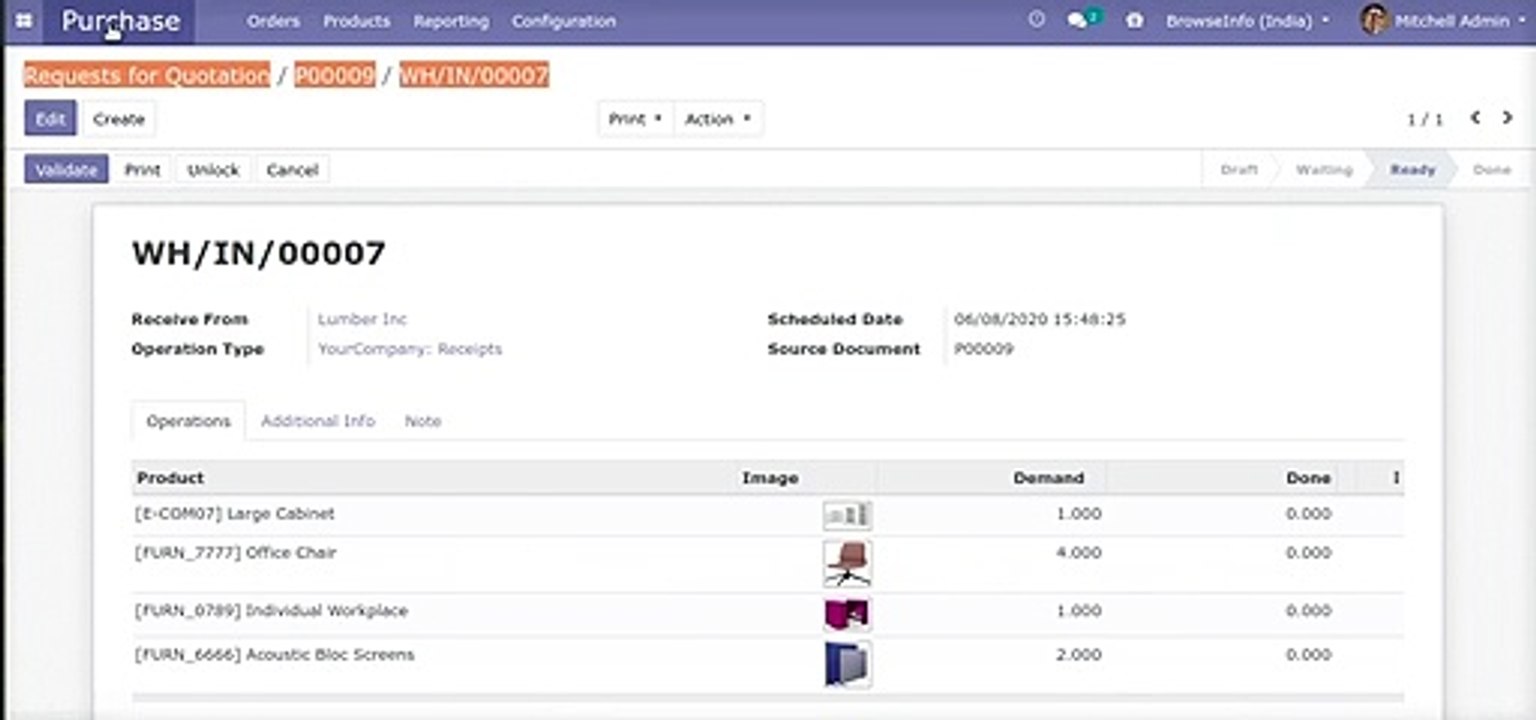Open BrowseInfo (India) company switcher
The image size is (1536, 720).
point(1248,20)
